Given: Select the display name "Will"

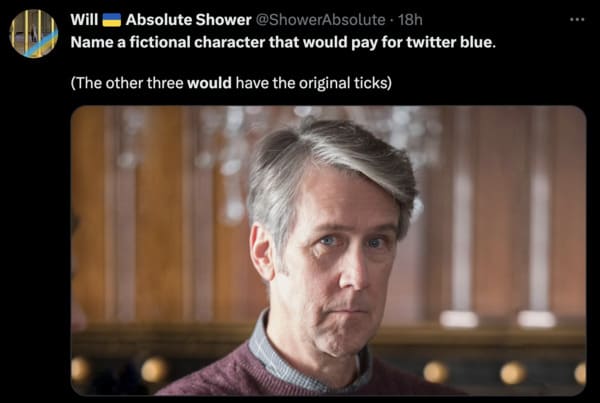Looking at the screenshot, I should [84, 20].
